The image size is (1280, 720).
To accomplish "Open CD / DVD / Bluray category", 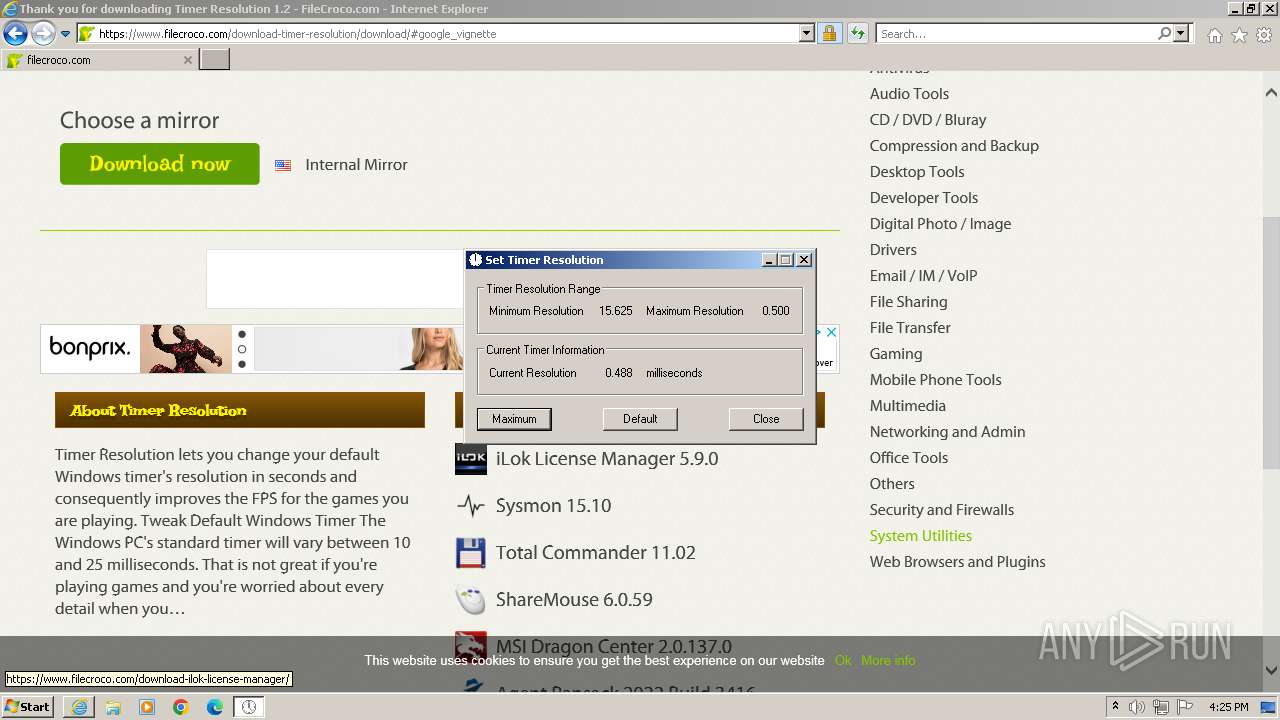I will pyautogui.click(x=928, y=120).
